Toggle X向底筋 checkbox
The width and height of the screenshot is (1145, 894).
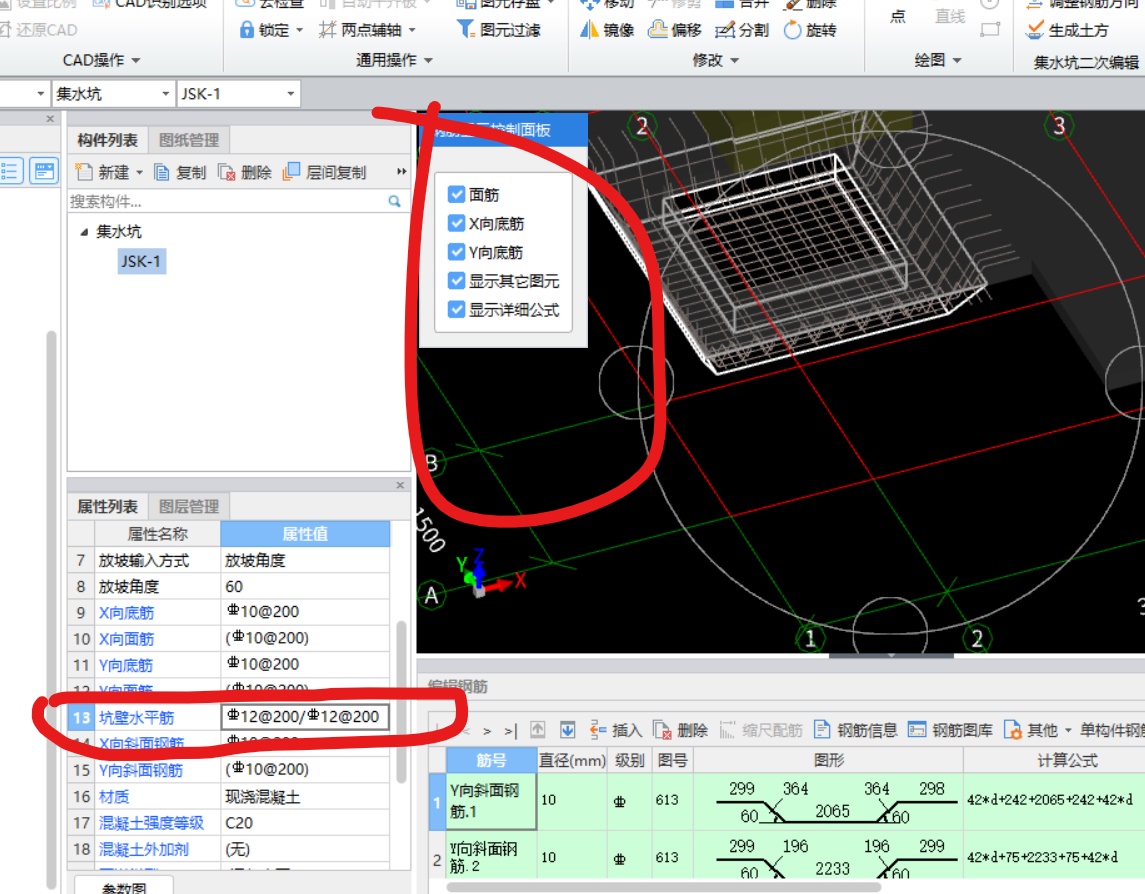pos(456,223)
